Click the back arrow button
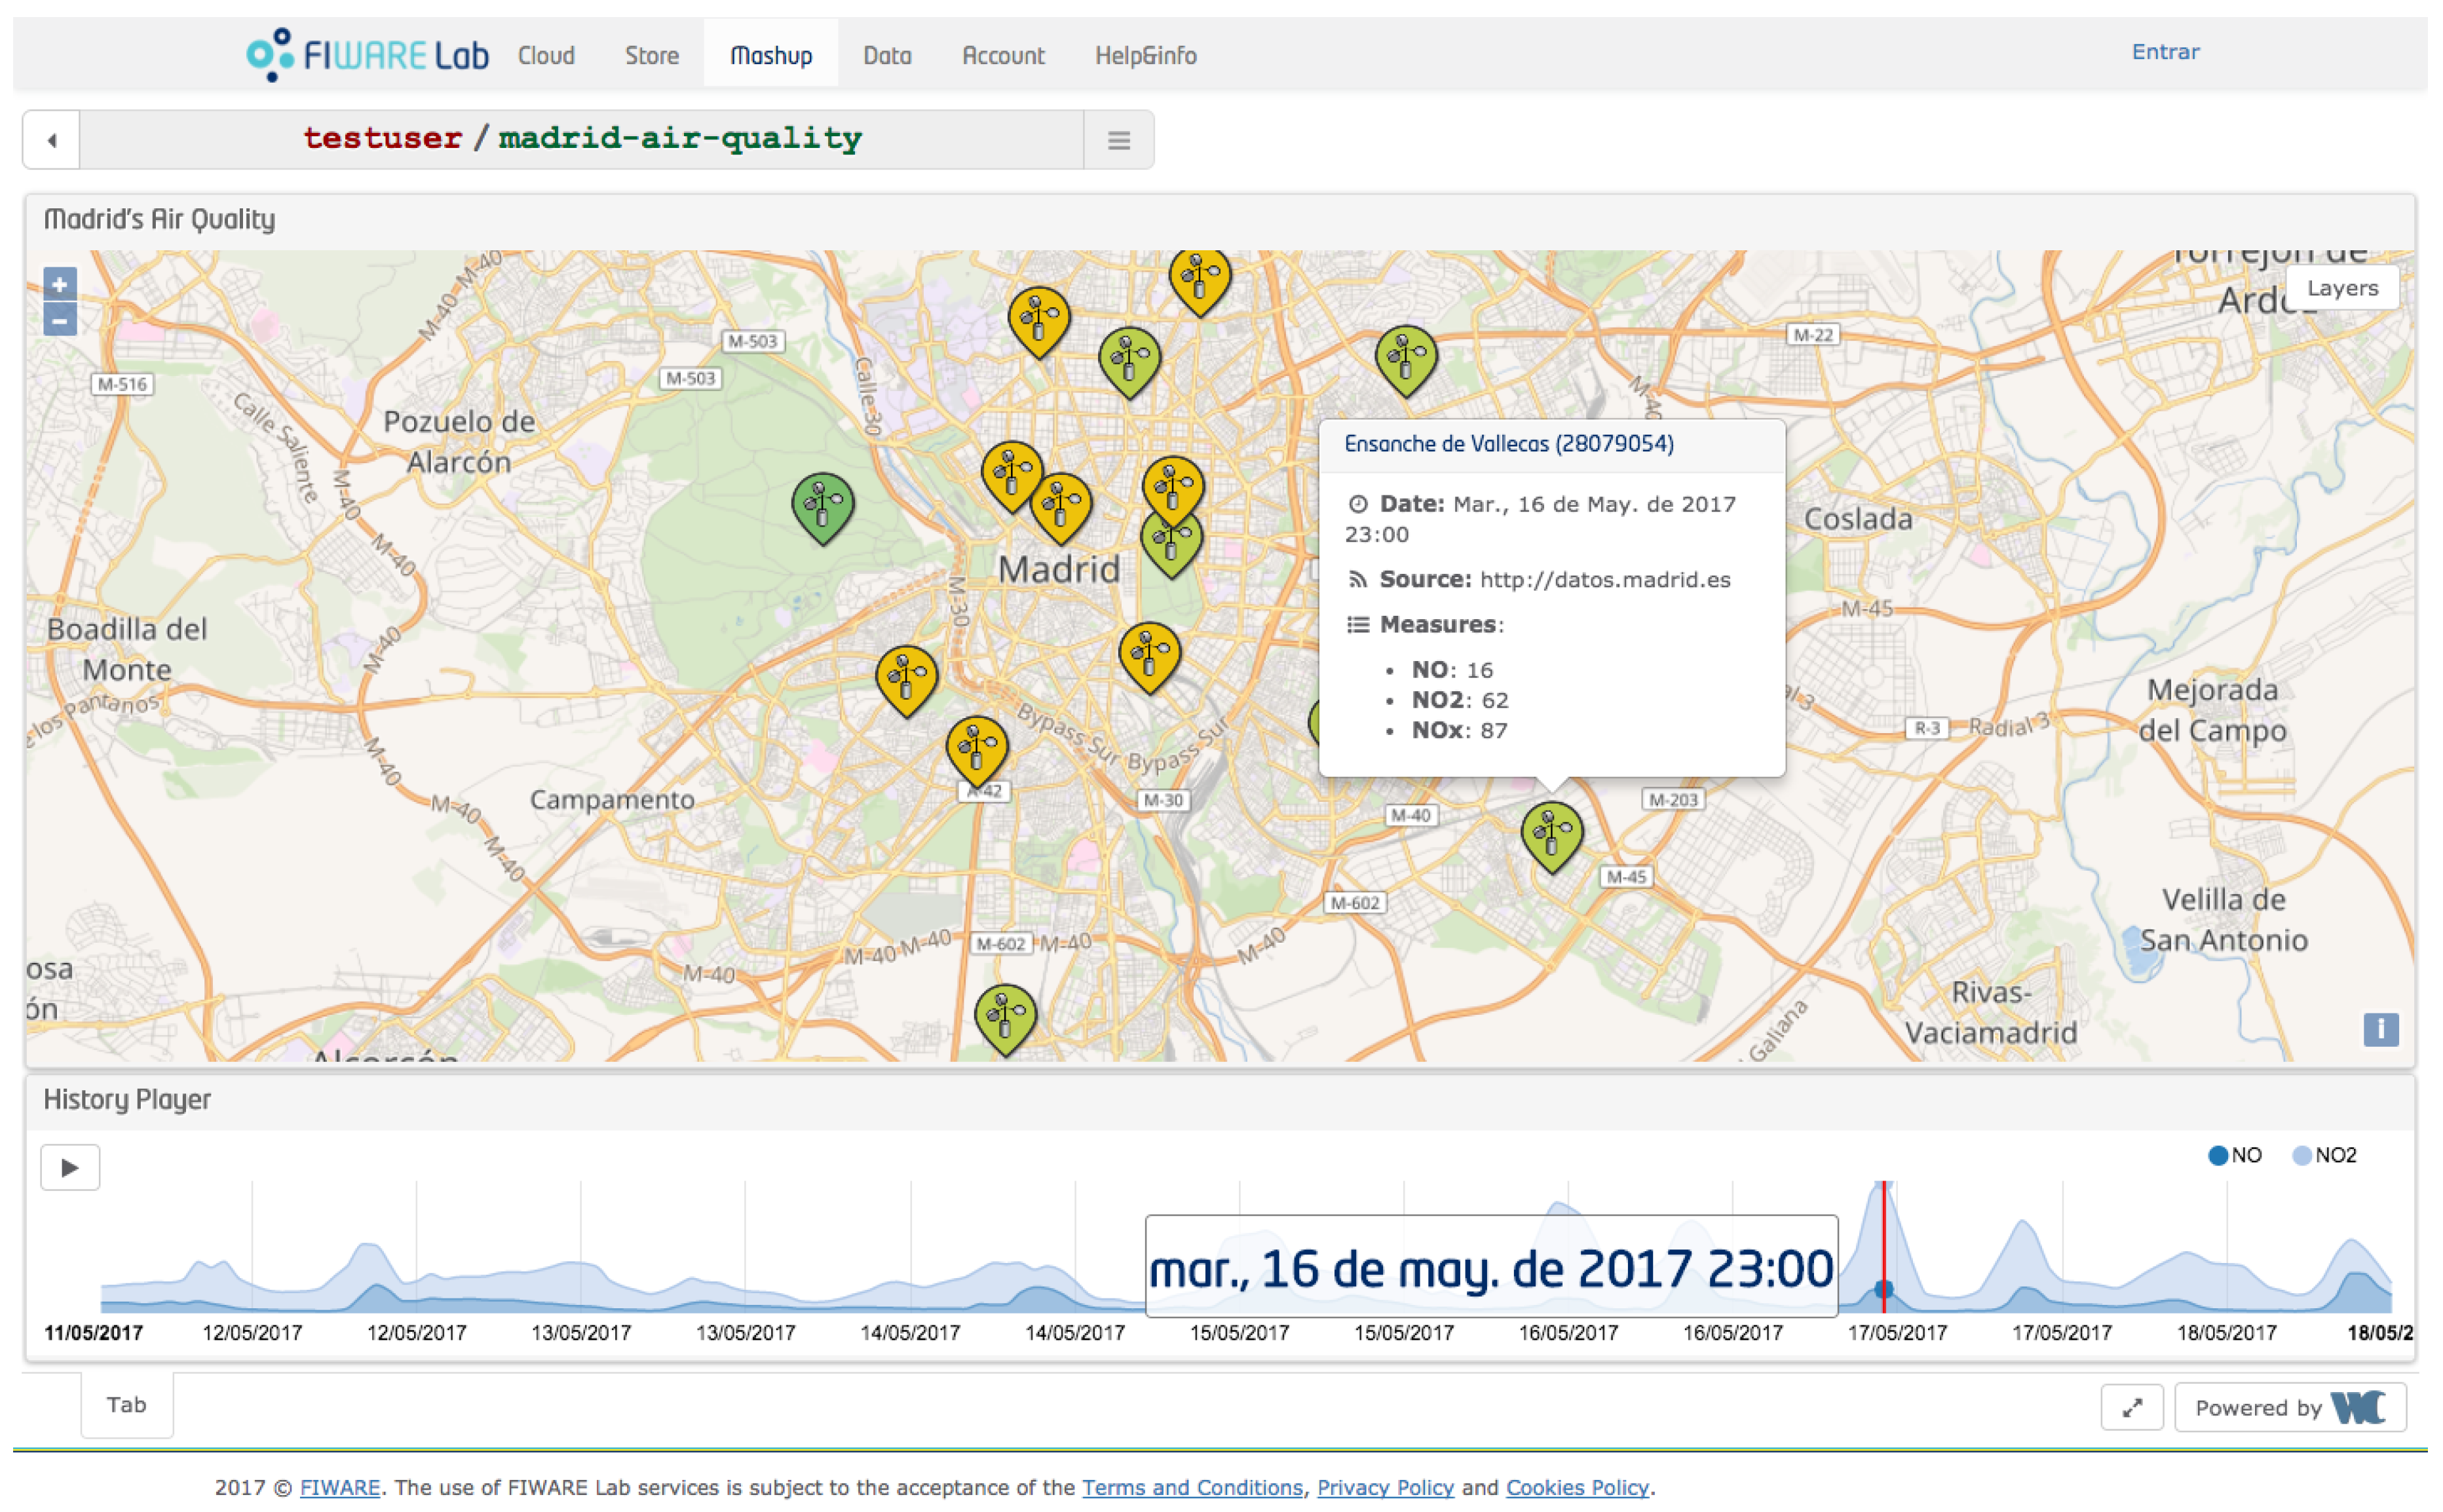Viewport: 2443px width, 1512px height. 52,141
